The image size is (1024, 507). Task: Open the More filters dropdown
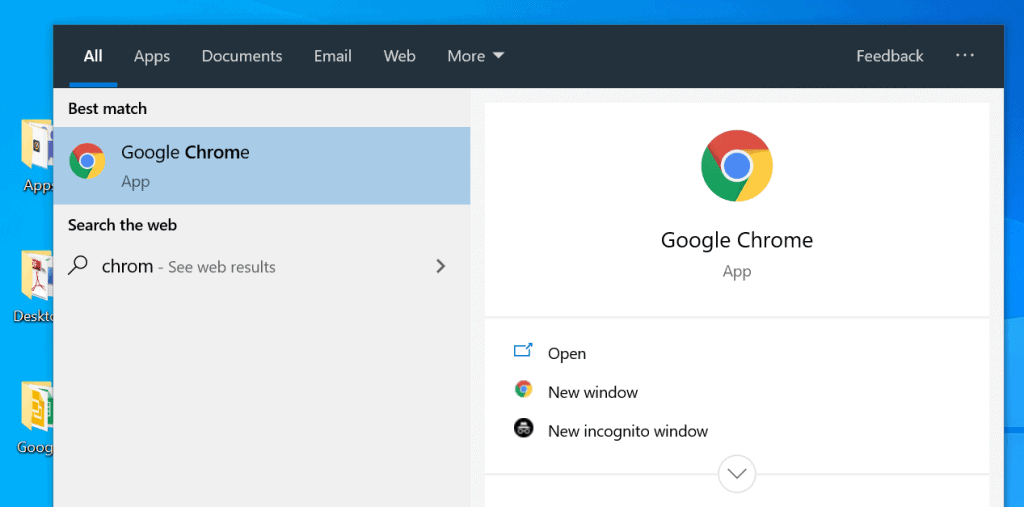(475, 56)
